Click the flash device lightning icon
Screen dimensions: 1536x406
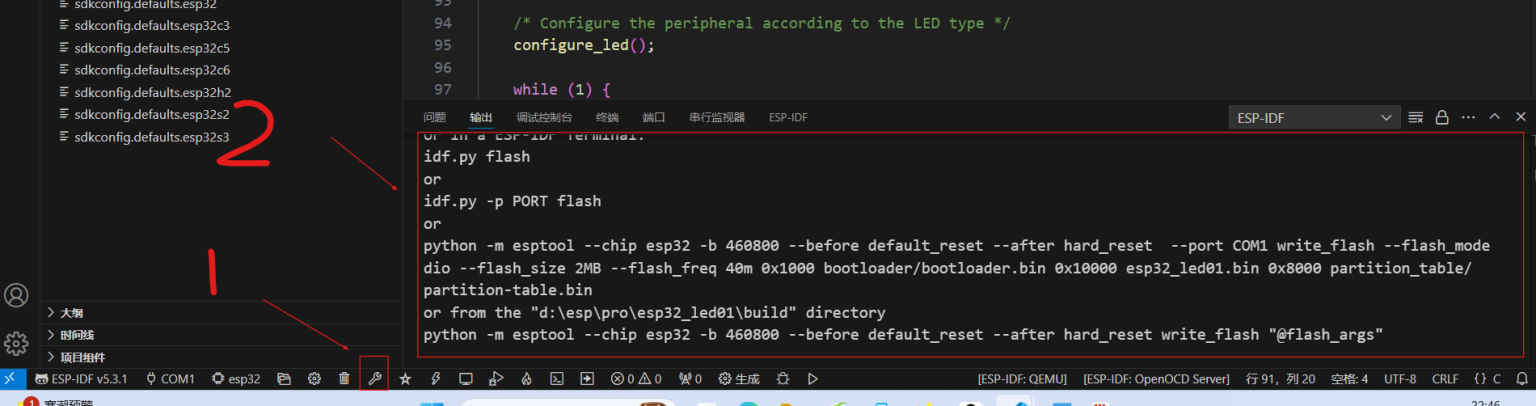click(x=435, y=379)
